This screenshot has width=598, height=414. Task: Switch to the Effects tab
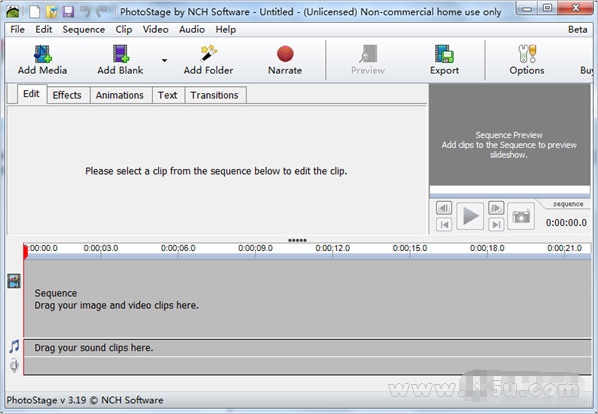click(x=67, y=95)
